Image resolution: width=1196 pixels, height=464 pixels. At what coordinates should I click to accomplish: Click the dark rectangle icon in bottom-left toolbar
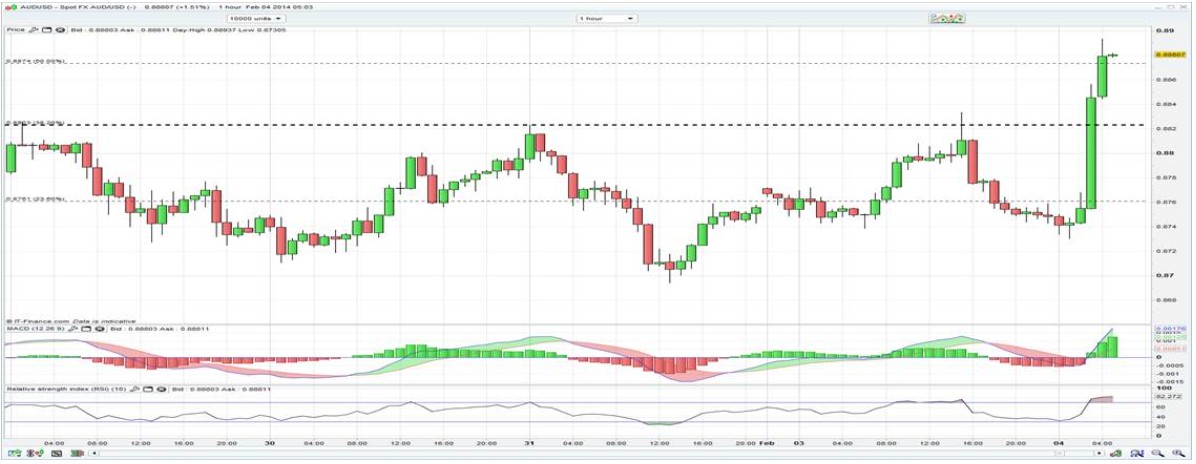click(56, 453)
